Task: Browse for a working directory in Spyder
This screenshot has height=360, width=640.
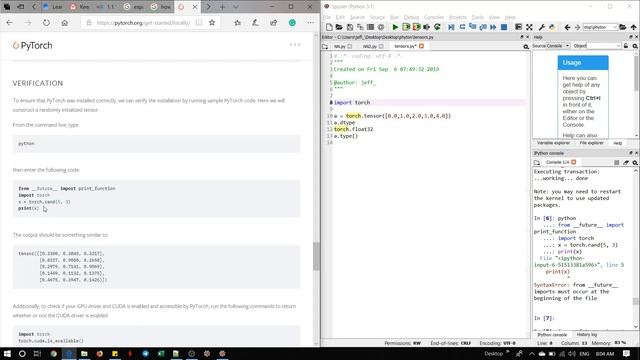Action: pos(622,27)
